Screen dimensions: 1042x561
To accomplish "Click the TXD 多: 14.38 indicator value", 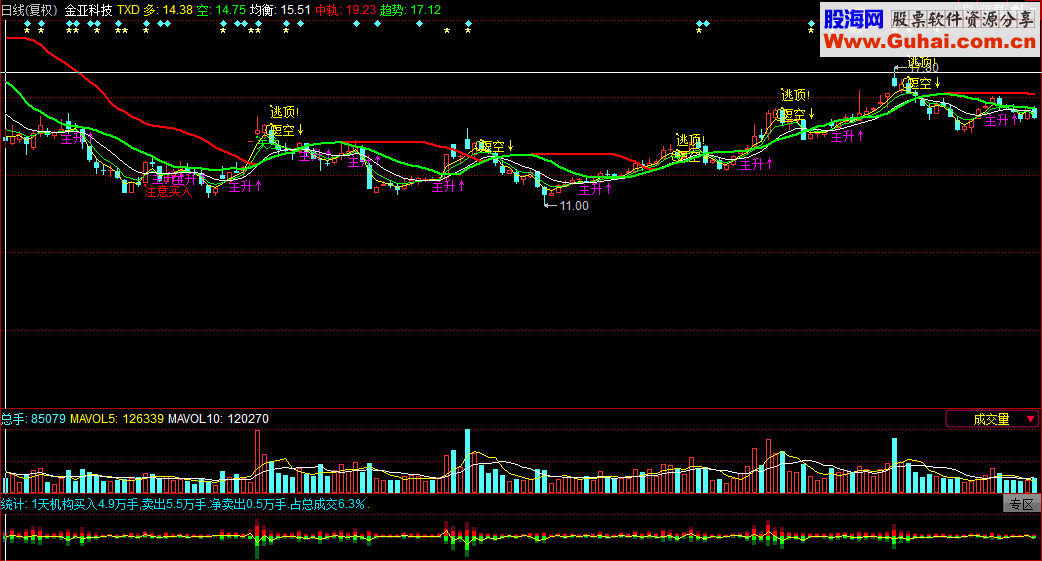I will [x=155, y=10].
